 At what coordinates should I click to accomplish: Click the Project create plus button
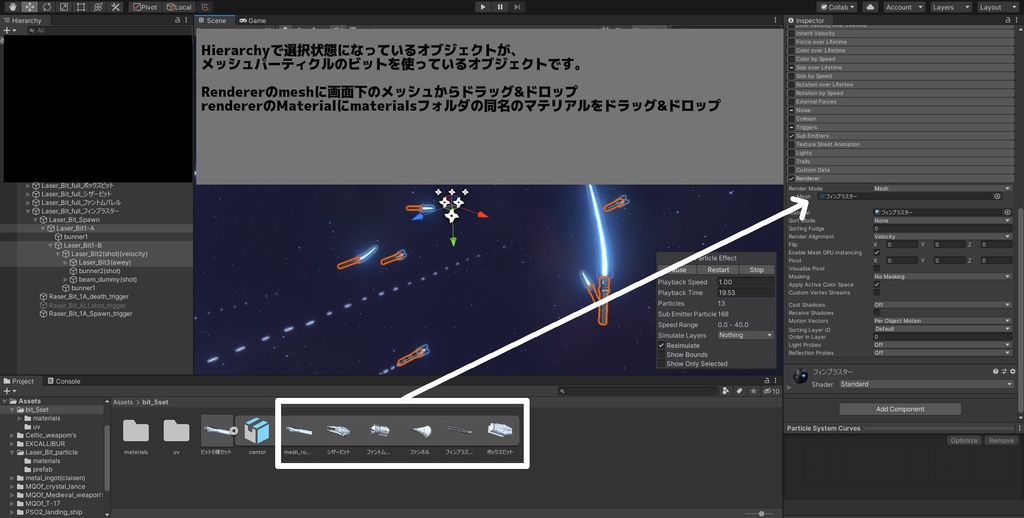pyautogui.click(x=7, y=391)
